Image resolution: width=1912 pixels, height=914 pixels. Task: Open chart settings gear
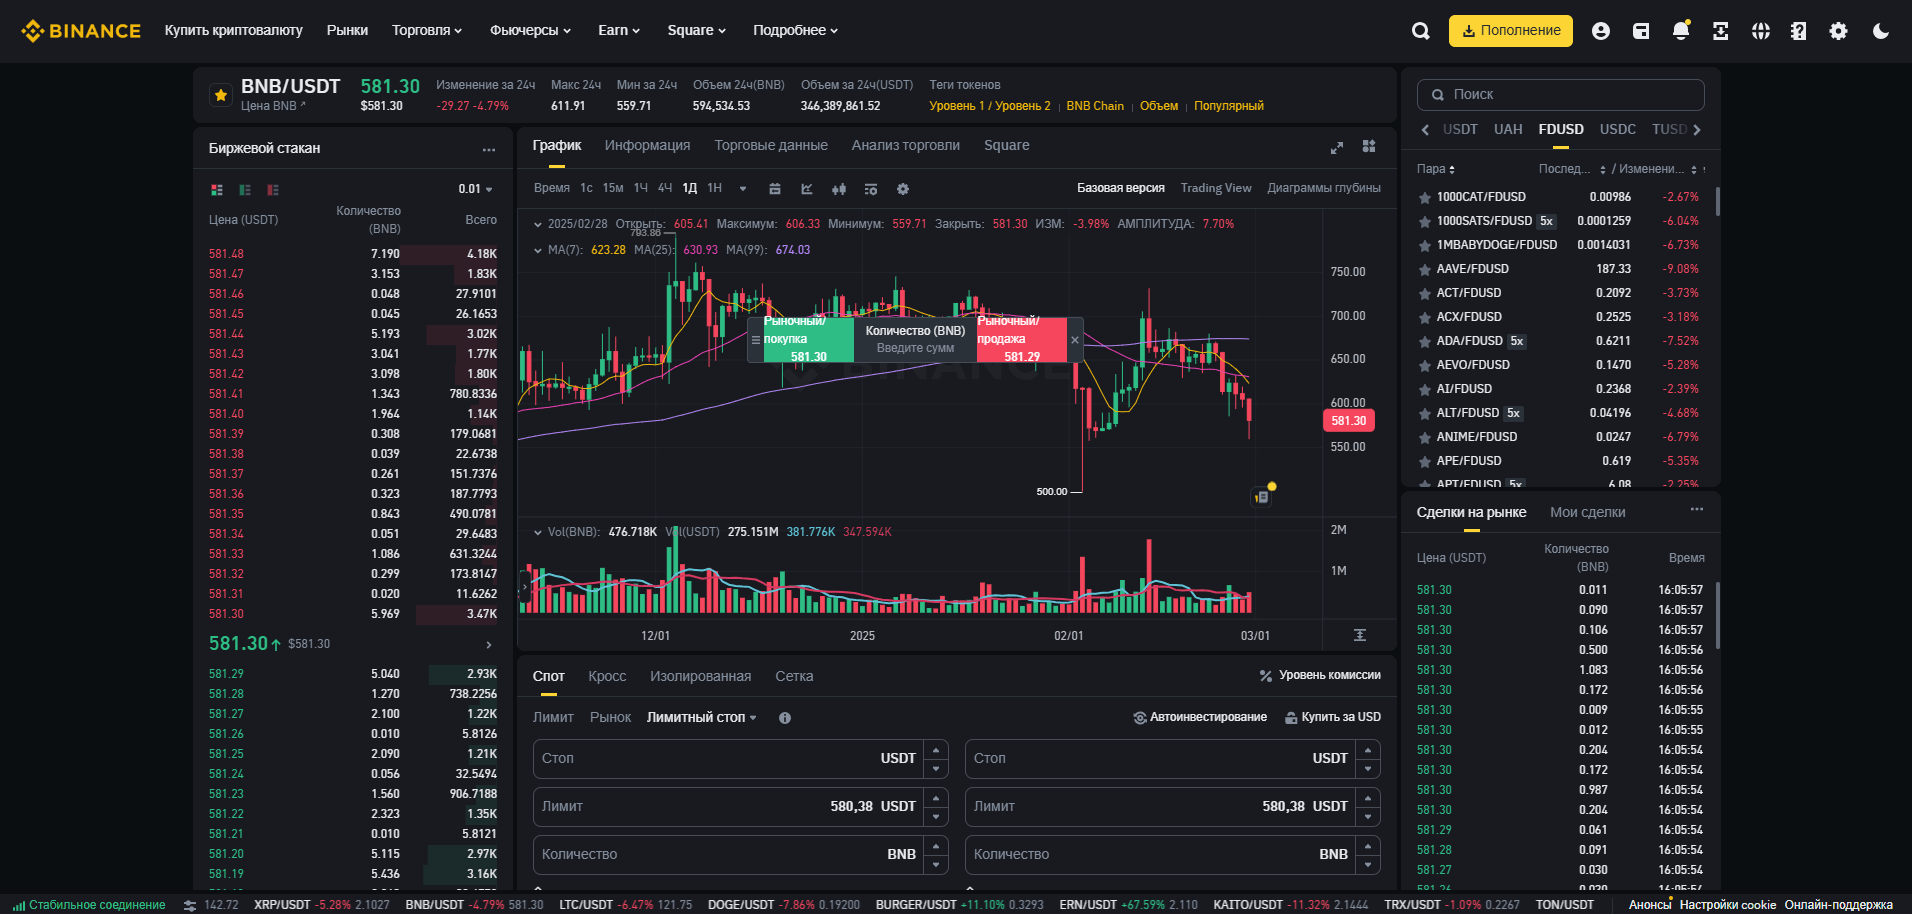(903, 189)
